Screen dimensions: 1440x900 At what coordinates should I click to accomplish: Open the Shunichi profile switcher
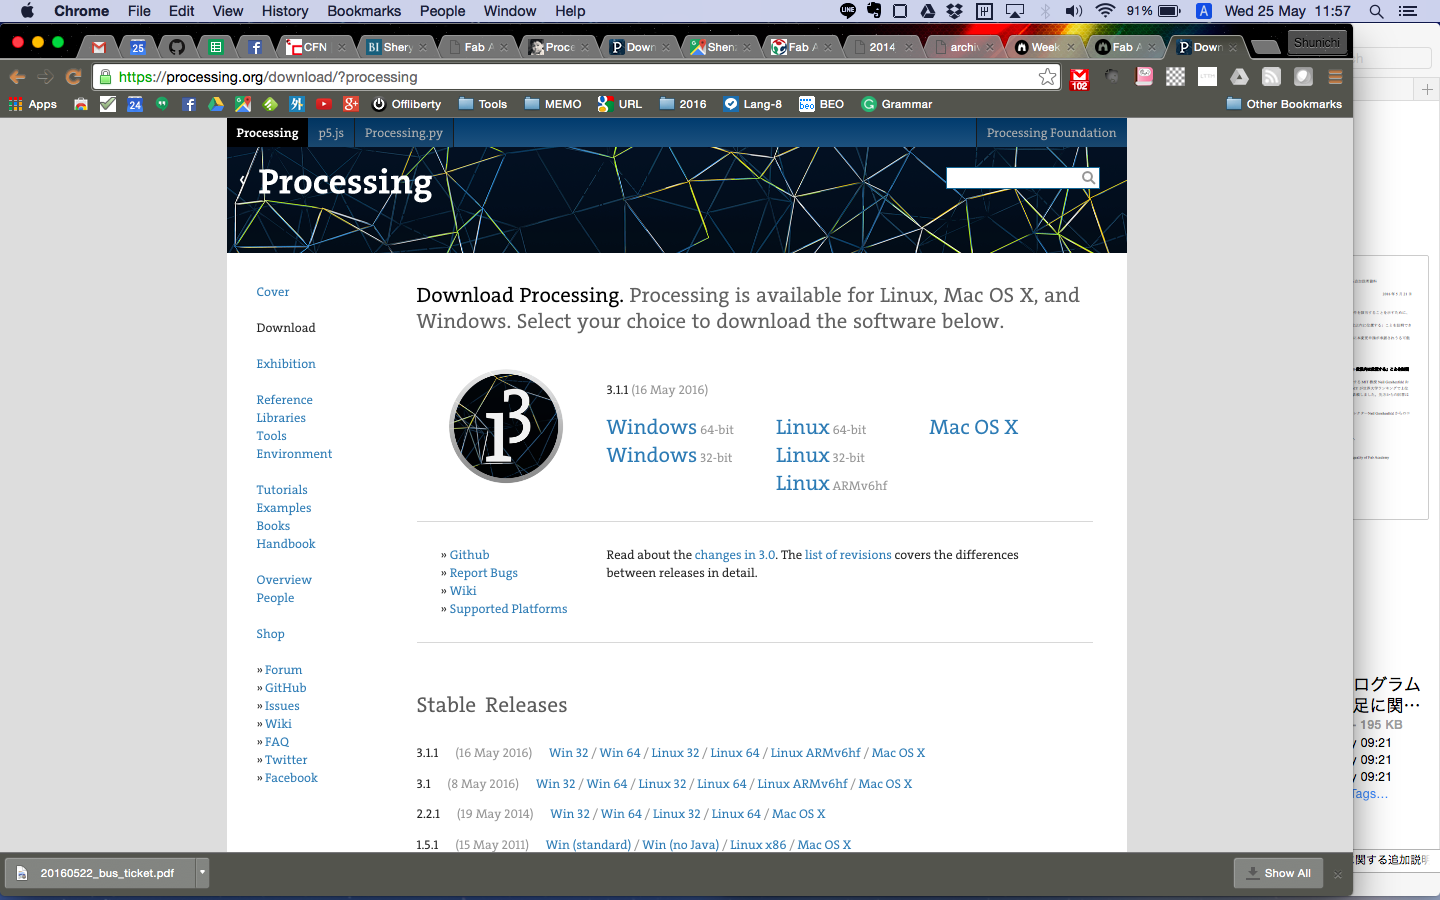1316,42
